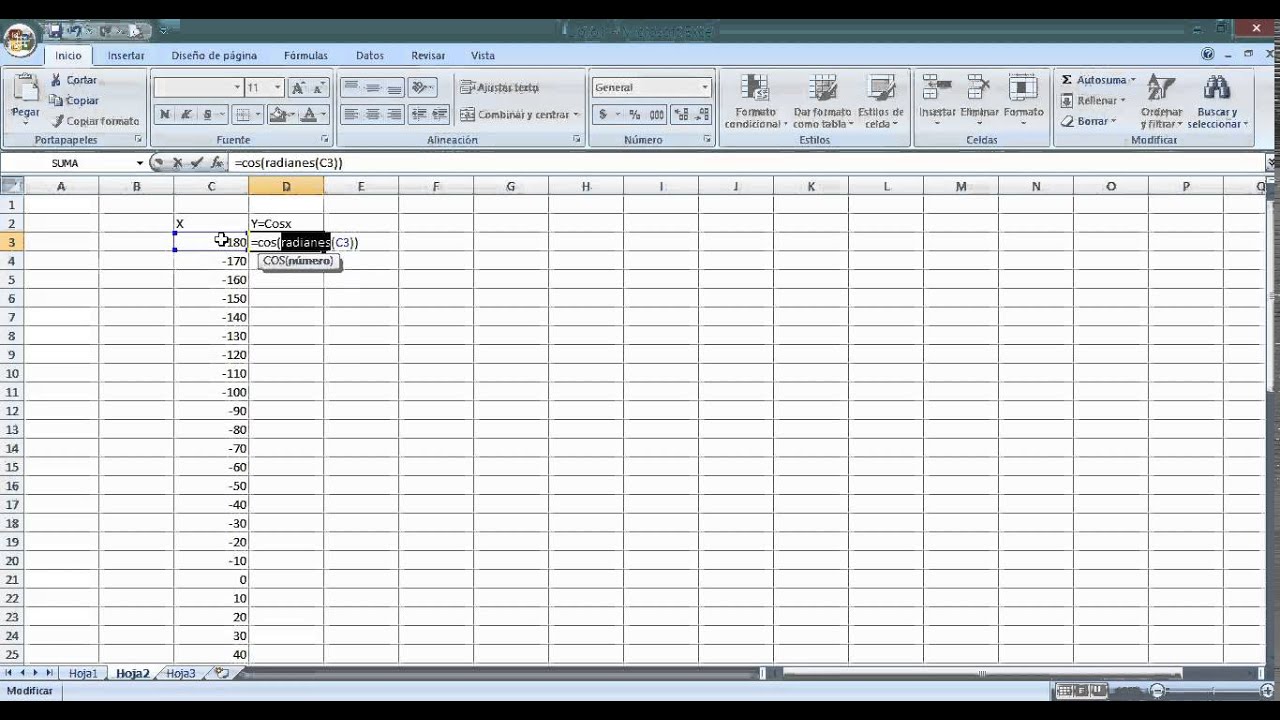The width and height of the screenshot is (1280, 720).
Task: Open the font name combo box
Action: click(198, 88)
